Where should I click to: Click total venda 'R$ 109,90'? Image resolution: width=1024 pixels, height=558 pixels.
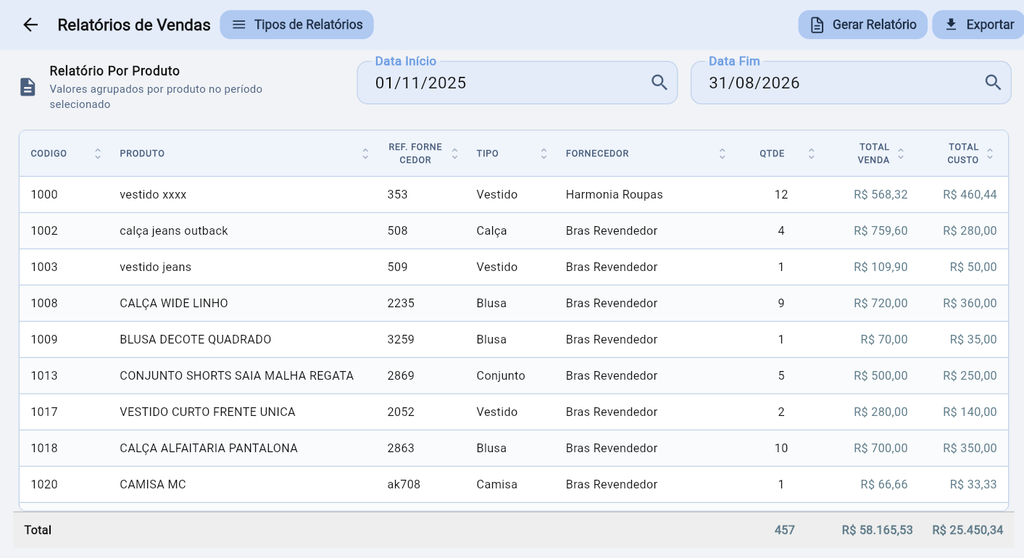pos(880,267)
